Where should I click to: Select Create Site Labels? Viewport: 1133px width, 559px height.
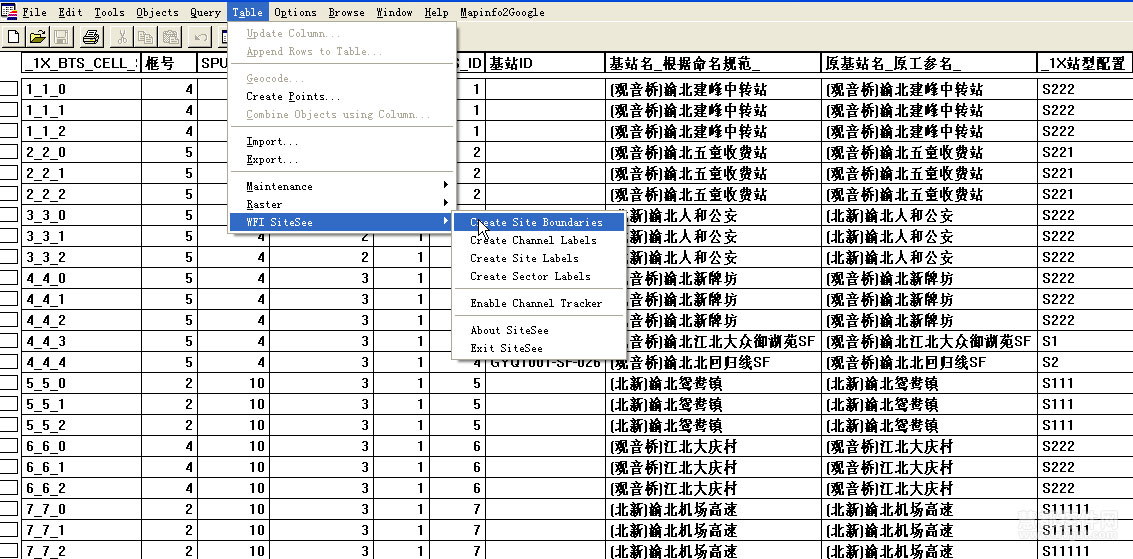click(538, 258)
